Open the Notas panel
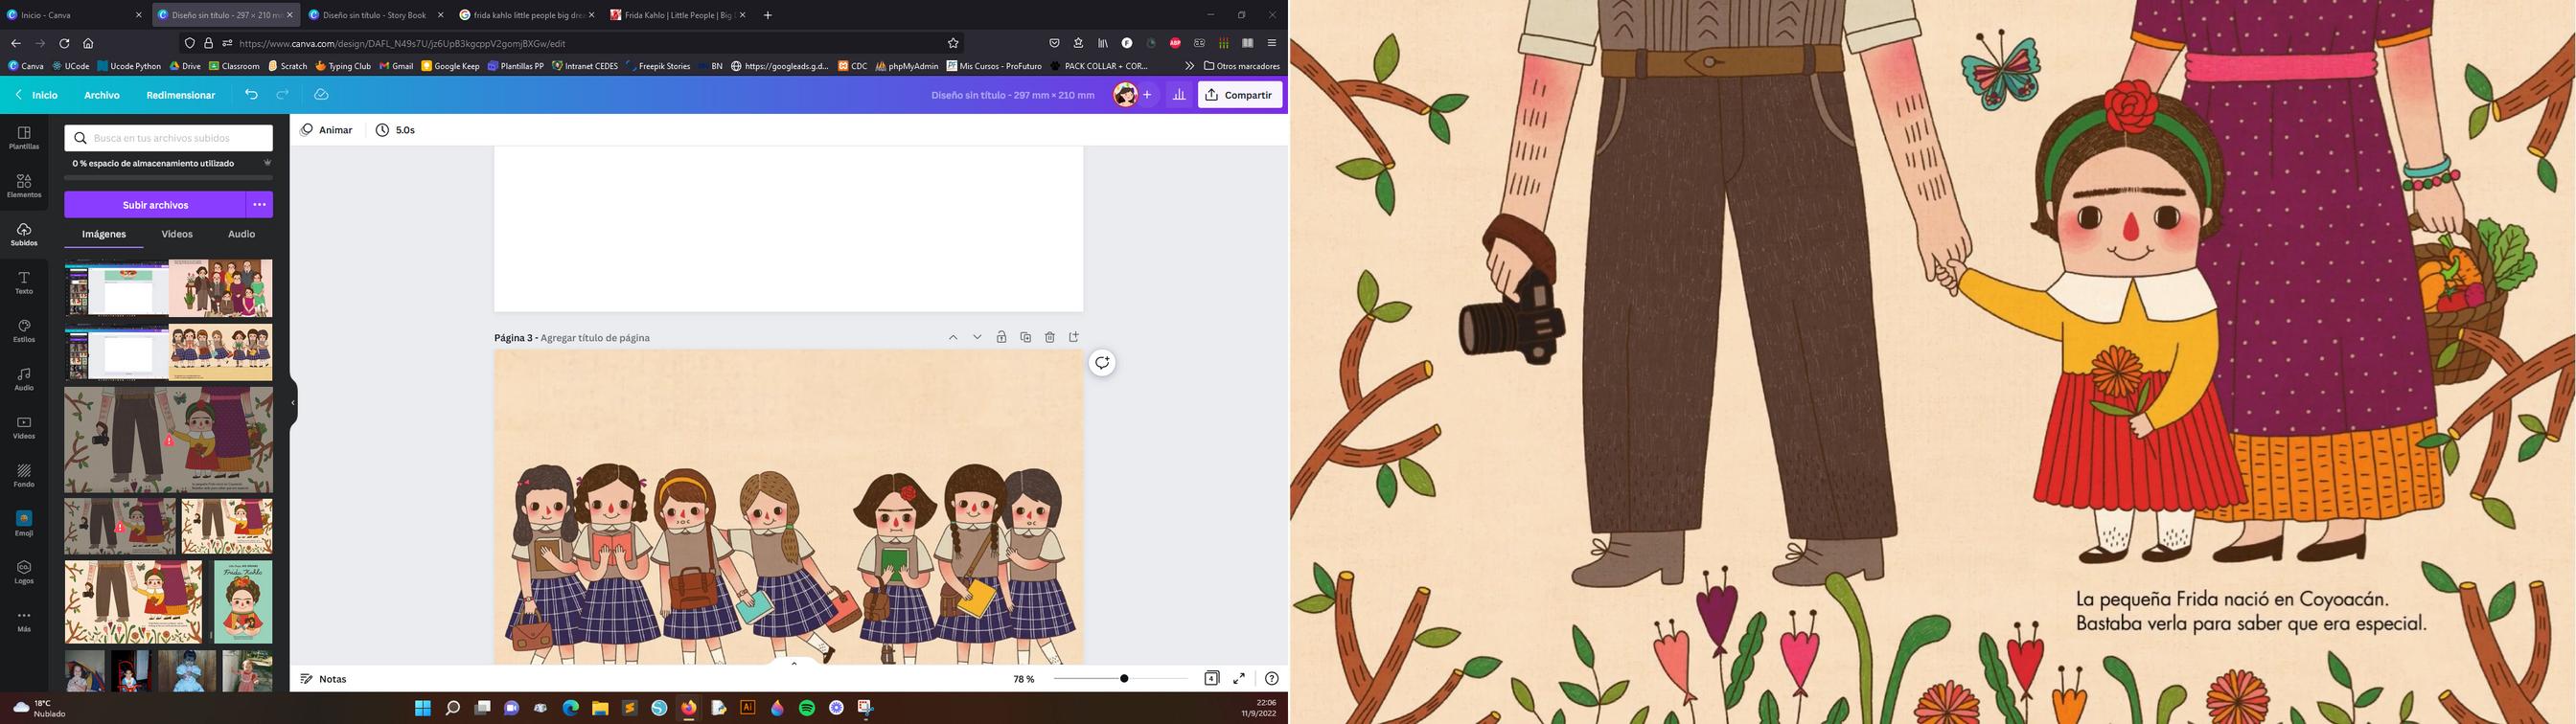The width and height of the screenshot is (2576, 724). pyautogui.click(x=323, y=679)
